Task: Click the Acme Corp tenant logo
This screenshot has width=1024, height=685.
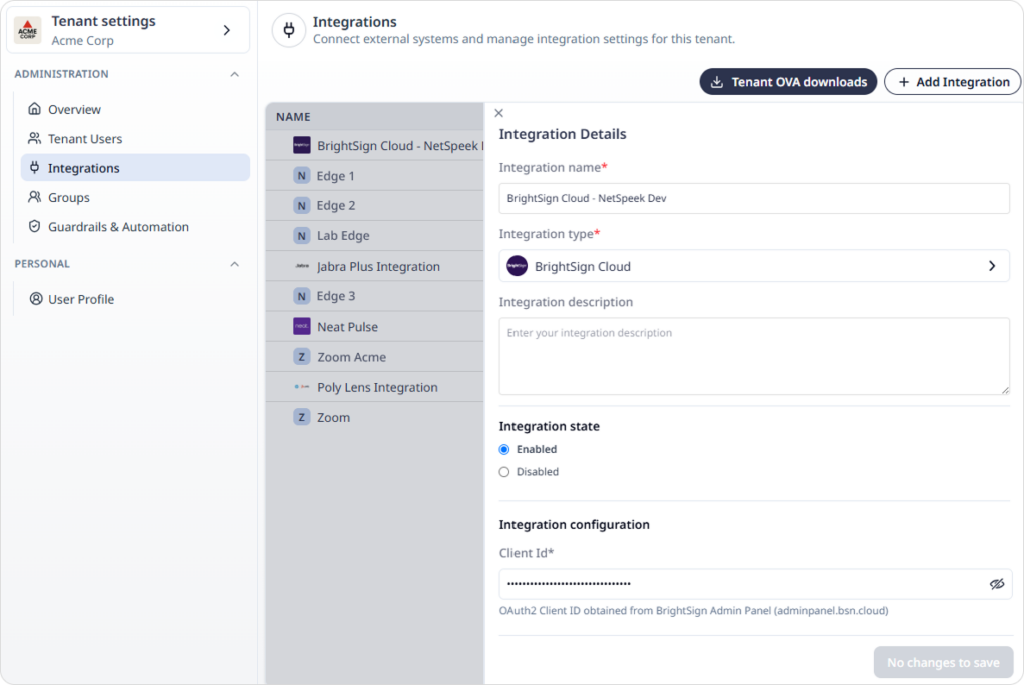Action: 27,30
